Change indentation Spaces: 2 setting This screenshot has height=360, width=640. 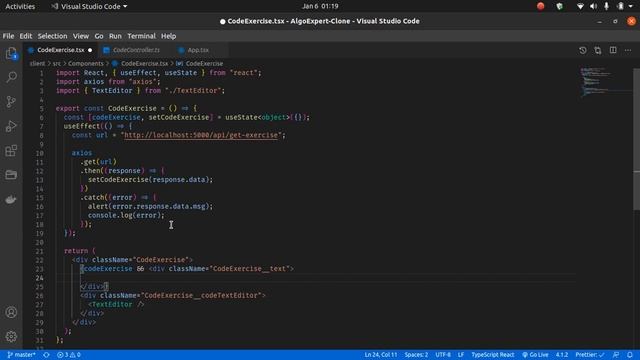pyautogui.click(x=416, y=355)
